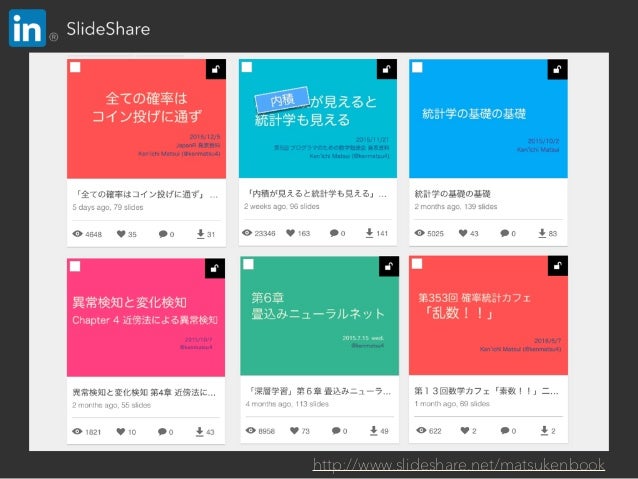Screen dimensions: 638x479
Task: Click unlock icon on 畳込みニューラルネット card
Action: [389, 267]
